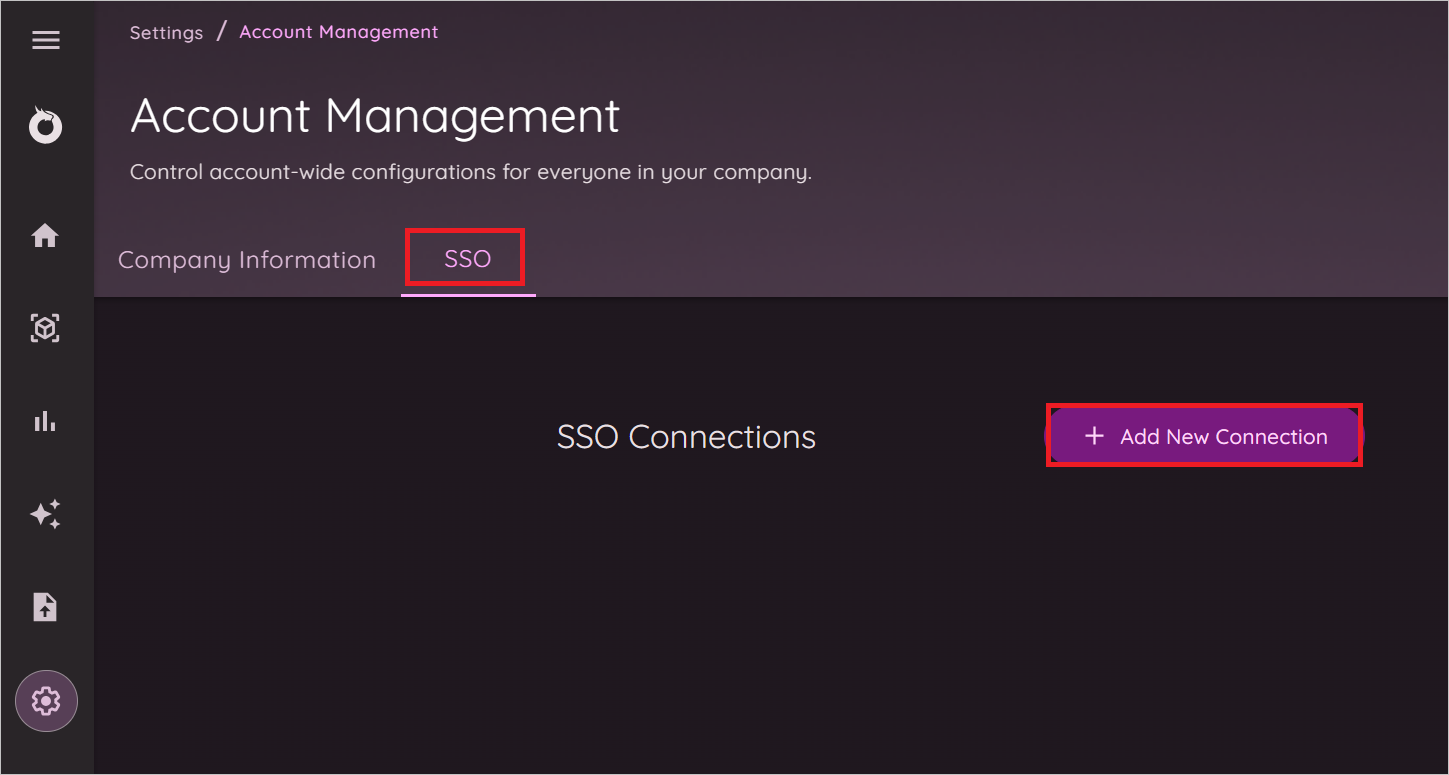Open the document upload section in sidebar
The width and height of the screenshot is (1449, 775).
coord(45,606)
